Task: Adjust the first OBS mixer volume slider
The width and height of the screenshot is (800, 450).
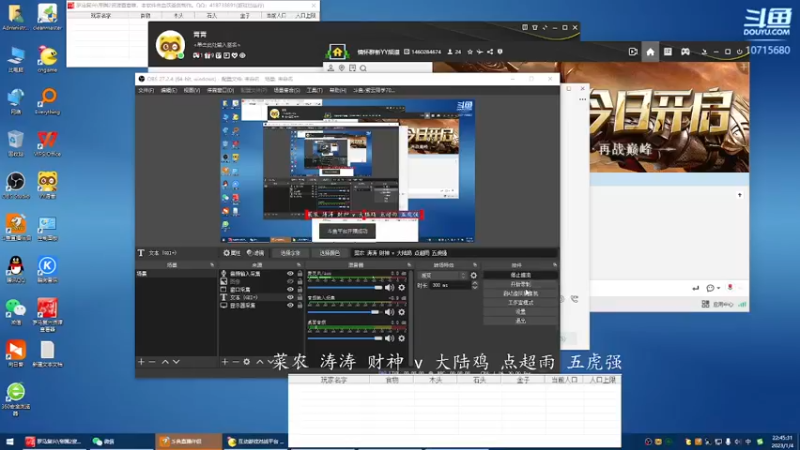Action: click(345, 288)
